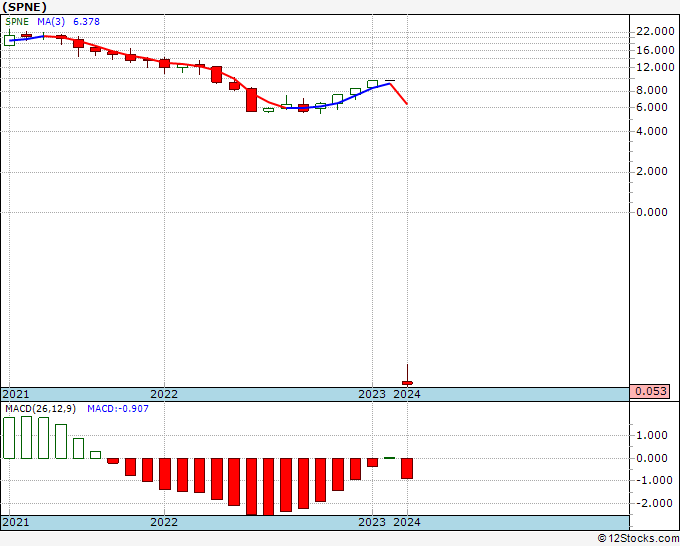
Task: Click the (SPNE) chart title
Action: click(x=24, y=7)
